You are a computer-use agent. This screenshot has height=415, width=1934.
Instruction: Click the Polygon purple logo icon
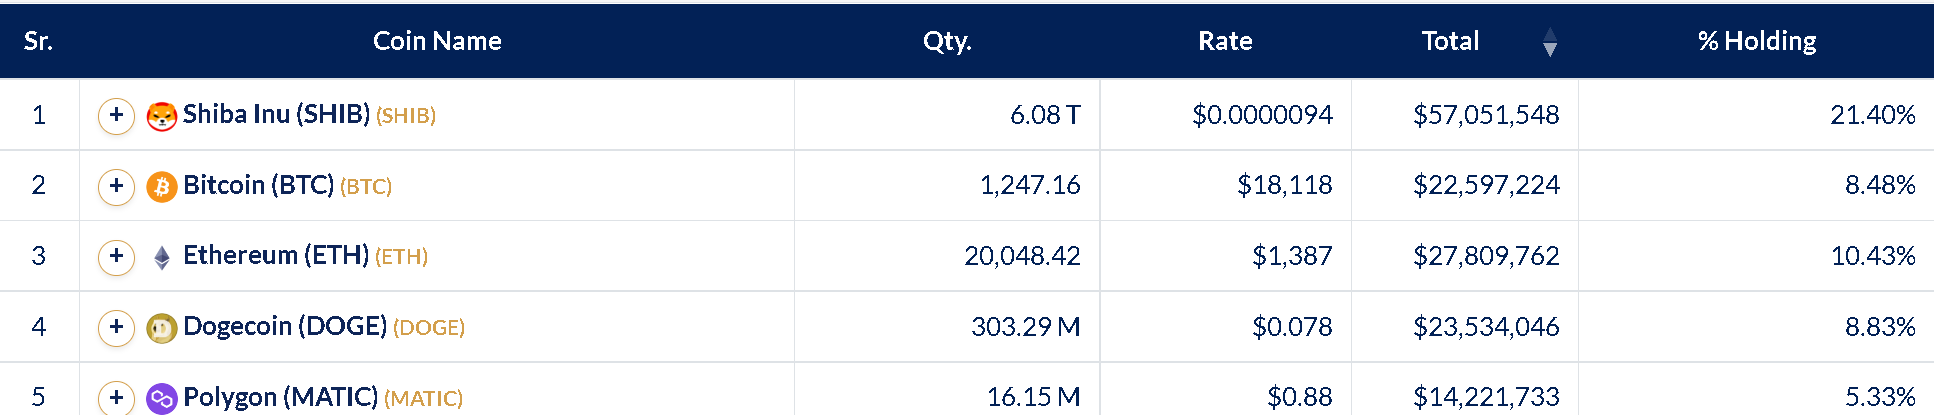(x=162, y=399)
